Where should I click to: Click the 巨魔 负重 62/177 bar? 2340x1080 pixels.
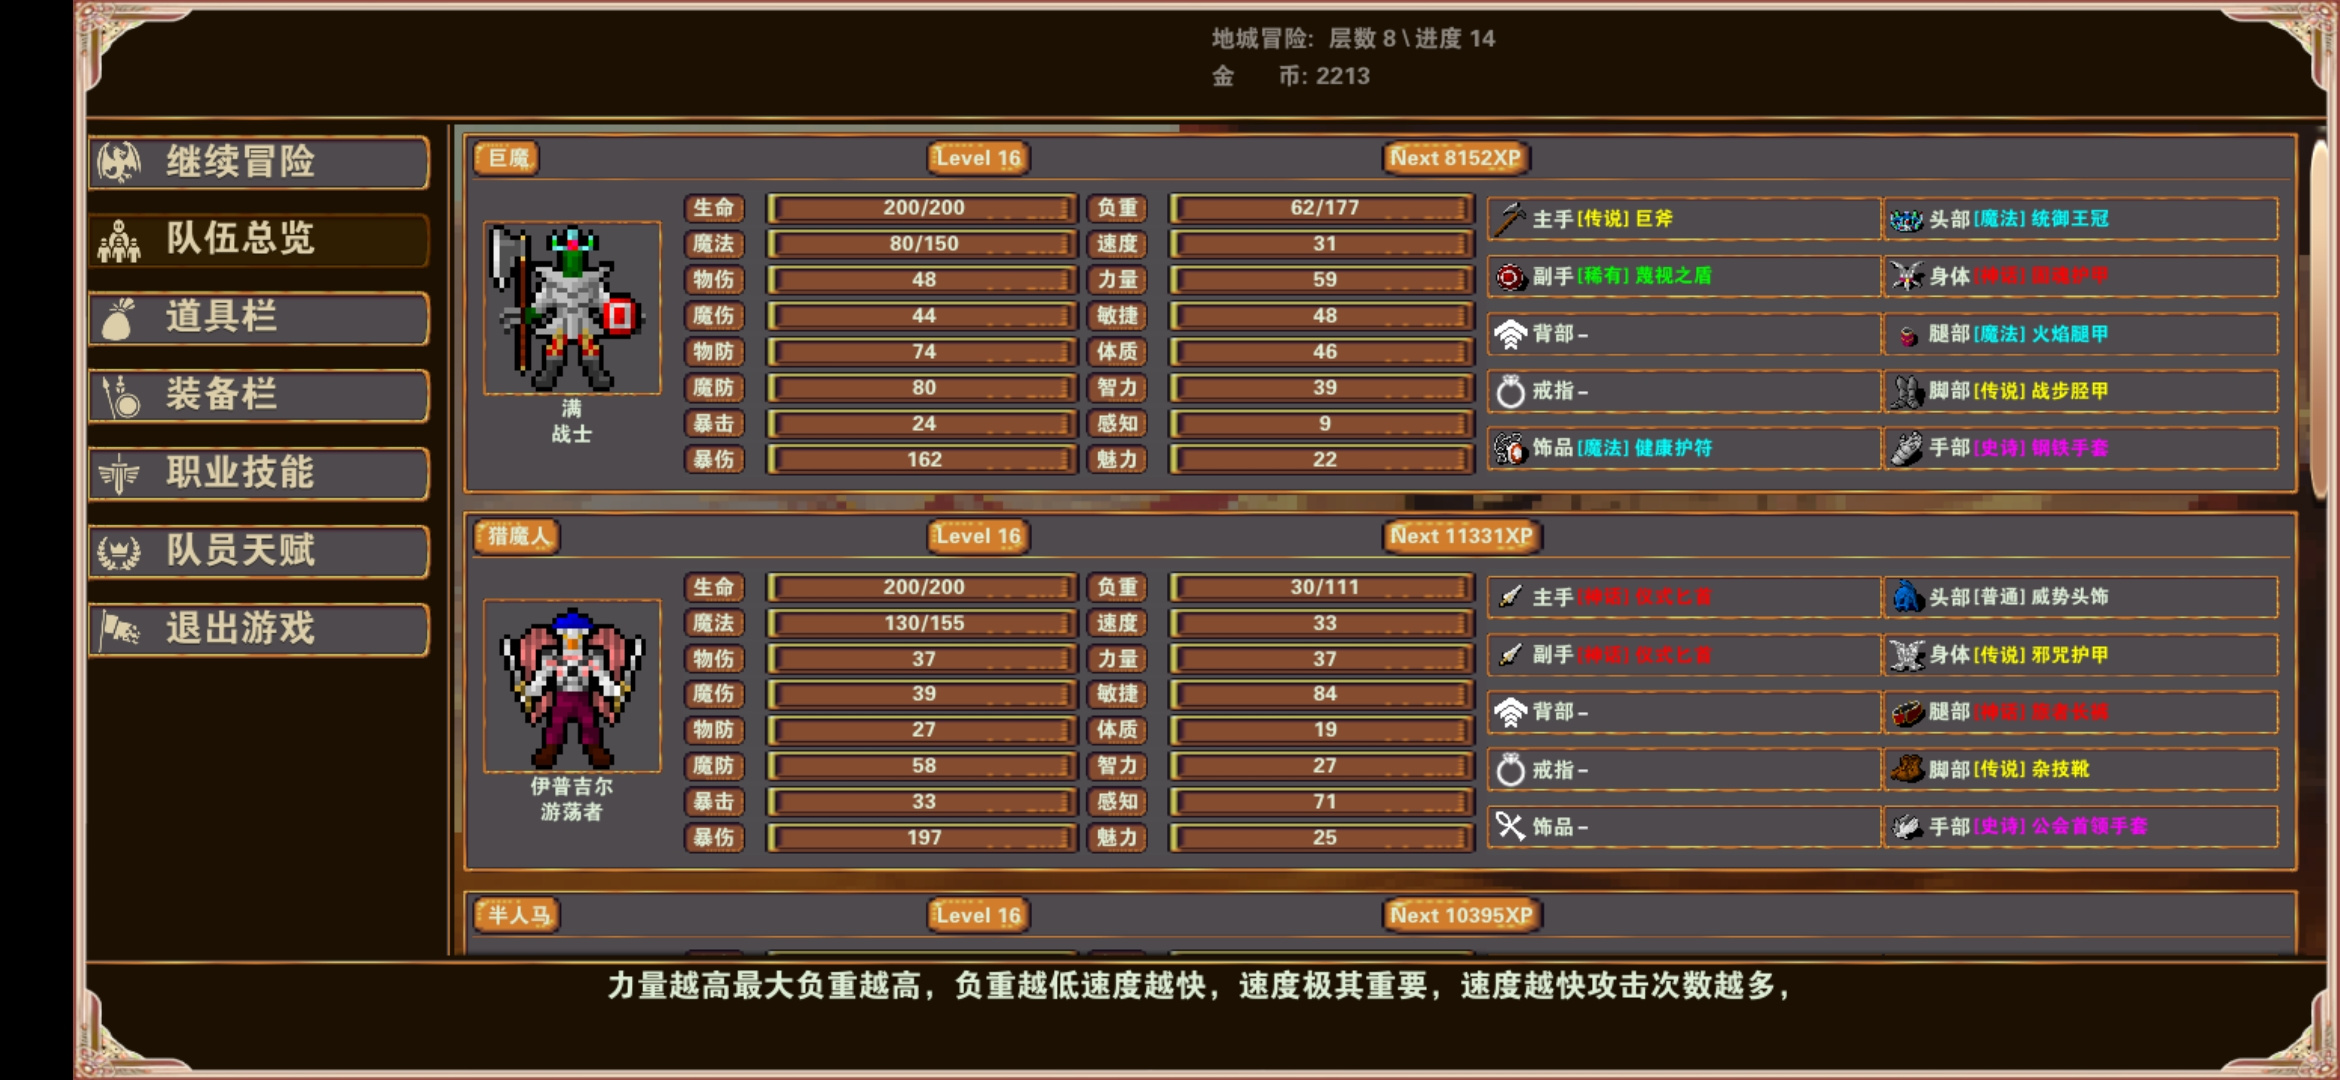tap(1323, 208)
